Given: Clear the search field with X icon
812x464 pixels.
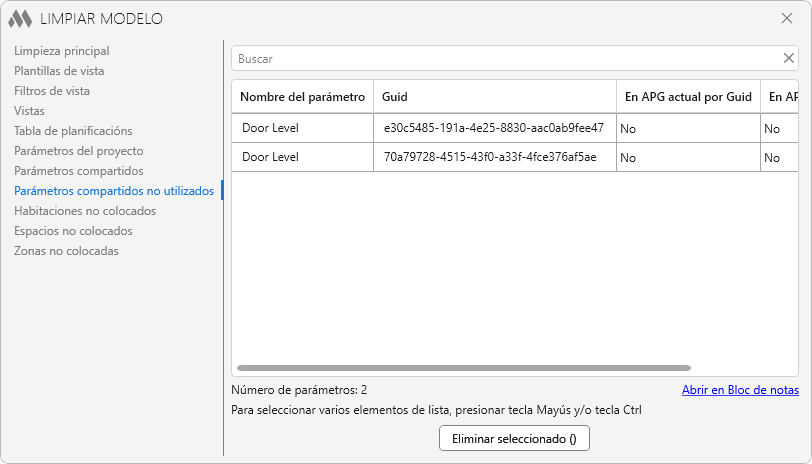Looking at the screenshot, I should pos(788,58).
